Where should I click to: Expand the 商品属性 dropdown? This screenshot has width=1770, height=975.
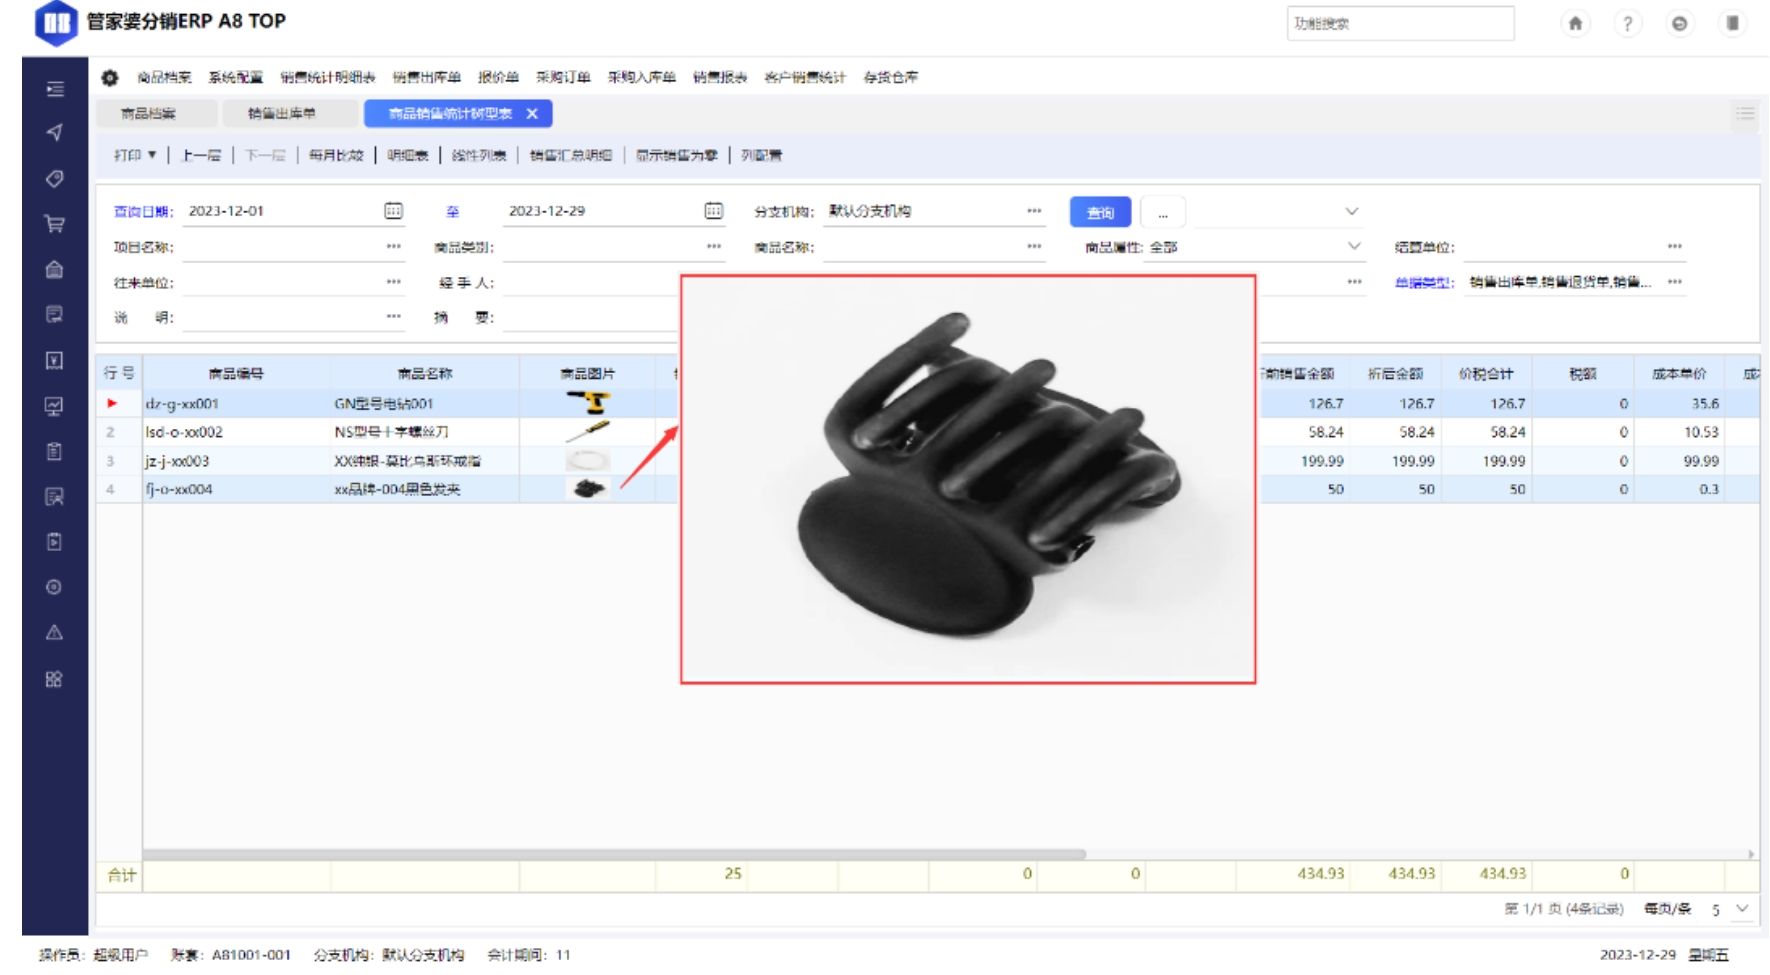(1354, 246)
